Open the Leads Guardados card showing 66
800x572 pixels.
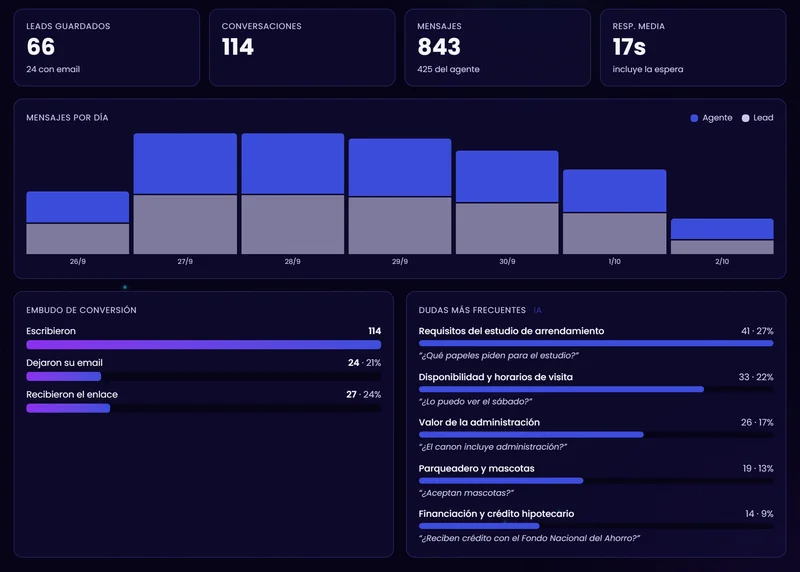pos(107,47)
